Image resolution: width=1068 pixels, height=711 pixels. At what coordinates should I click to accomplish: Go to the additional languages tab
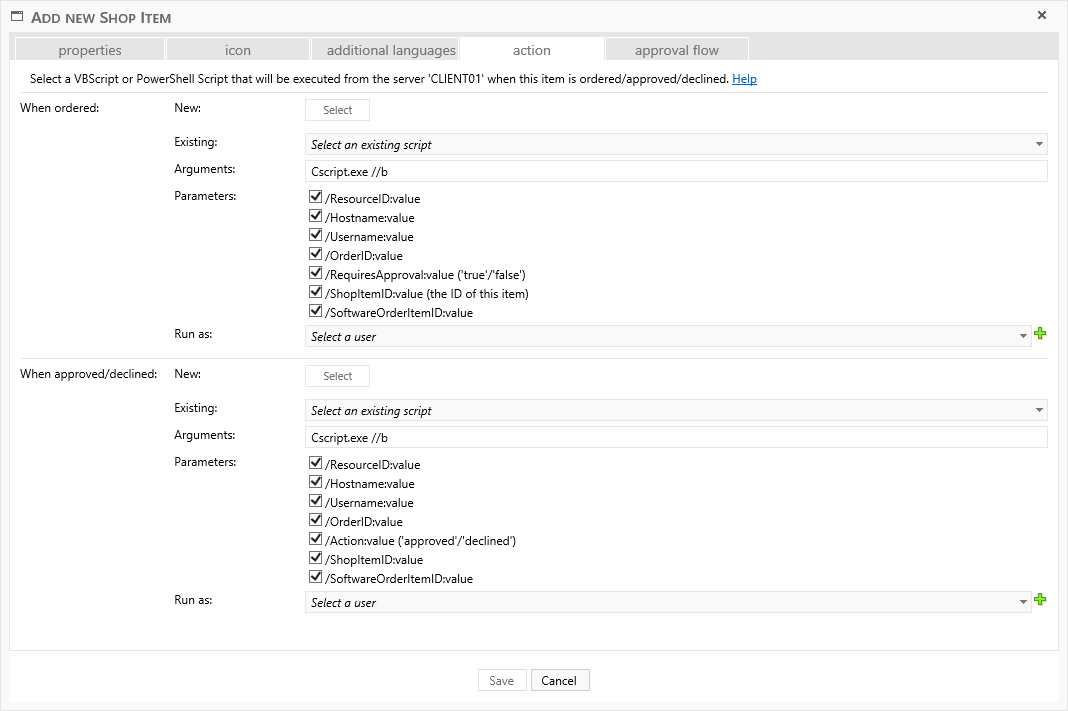tap(391, 50)
